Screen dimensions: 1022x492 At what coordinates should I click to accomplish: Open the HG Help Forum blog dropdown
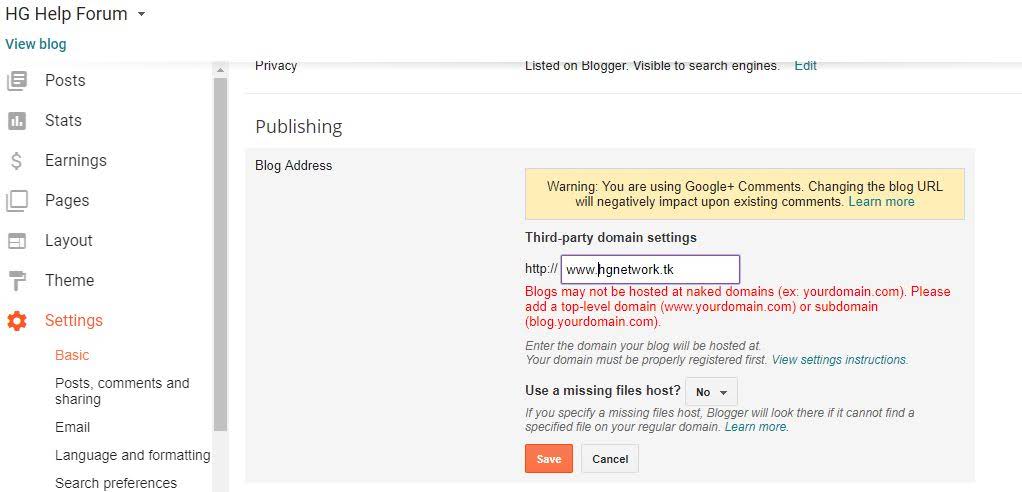[141, 14]
